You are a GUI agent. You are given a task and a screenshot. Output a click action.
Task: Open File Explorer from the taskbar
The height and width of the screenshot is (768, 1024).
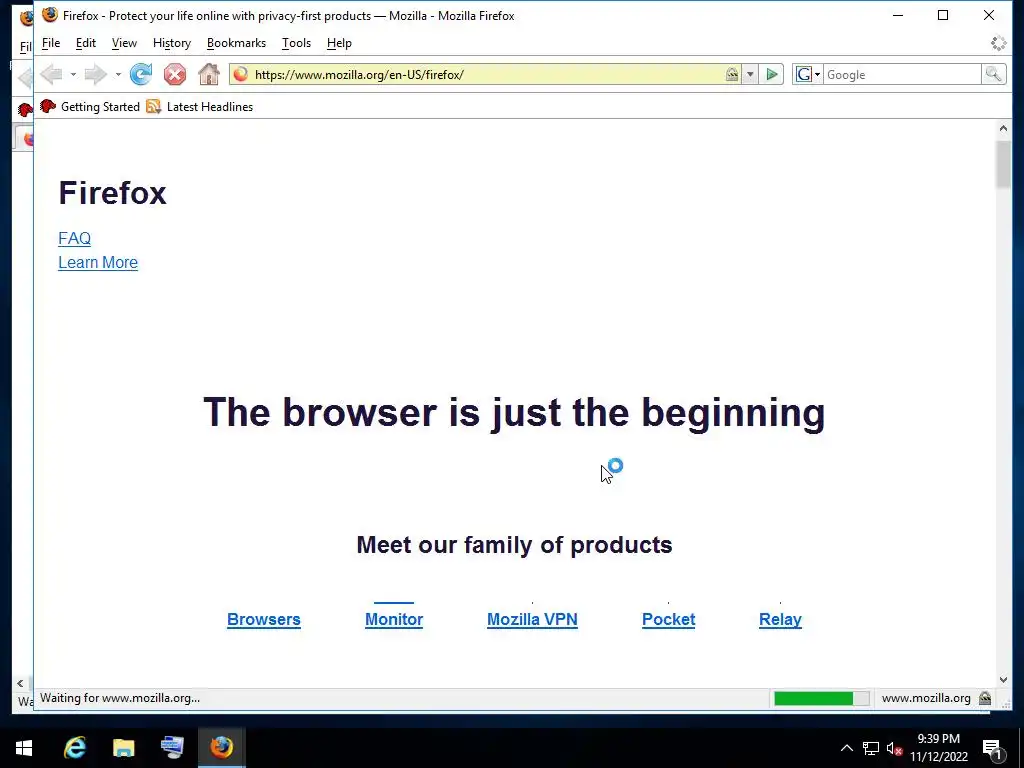click(123, 747)
